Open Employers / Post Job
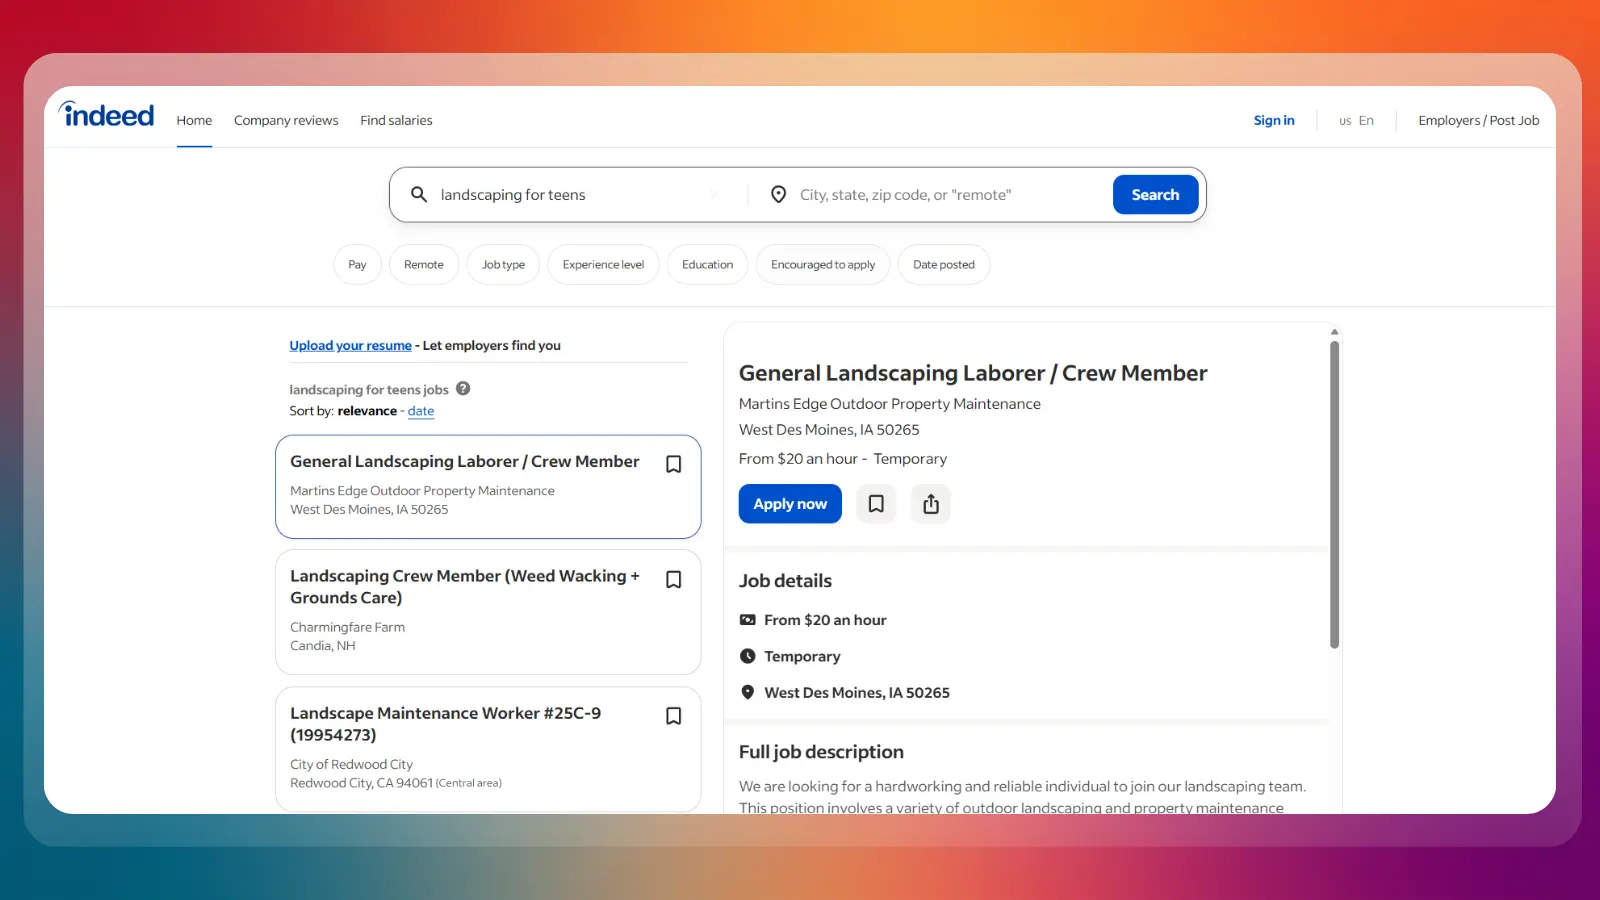The height and width of the screenshot is (900, 1600). coord(1478,121)
